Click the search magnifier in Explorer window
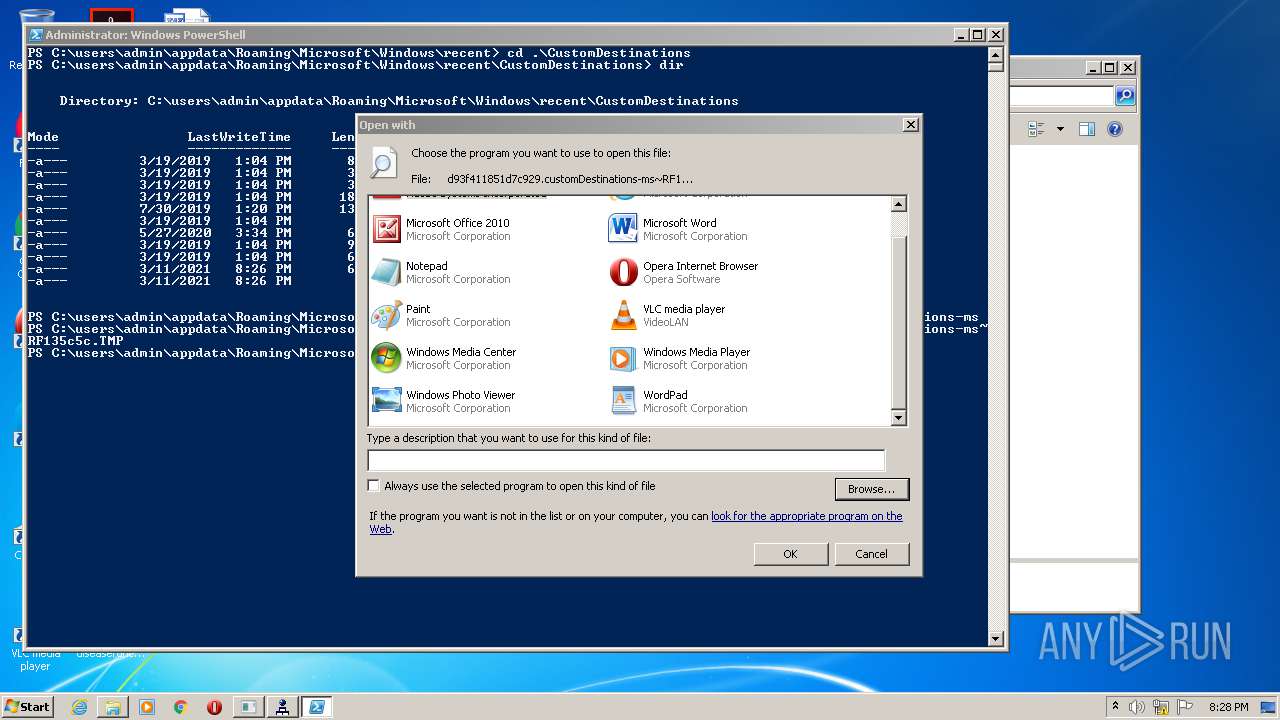This screenshot has width=1280, height=720. tap(1125, 96)
